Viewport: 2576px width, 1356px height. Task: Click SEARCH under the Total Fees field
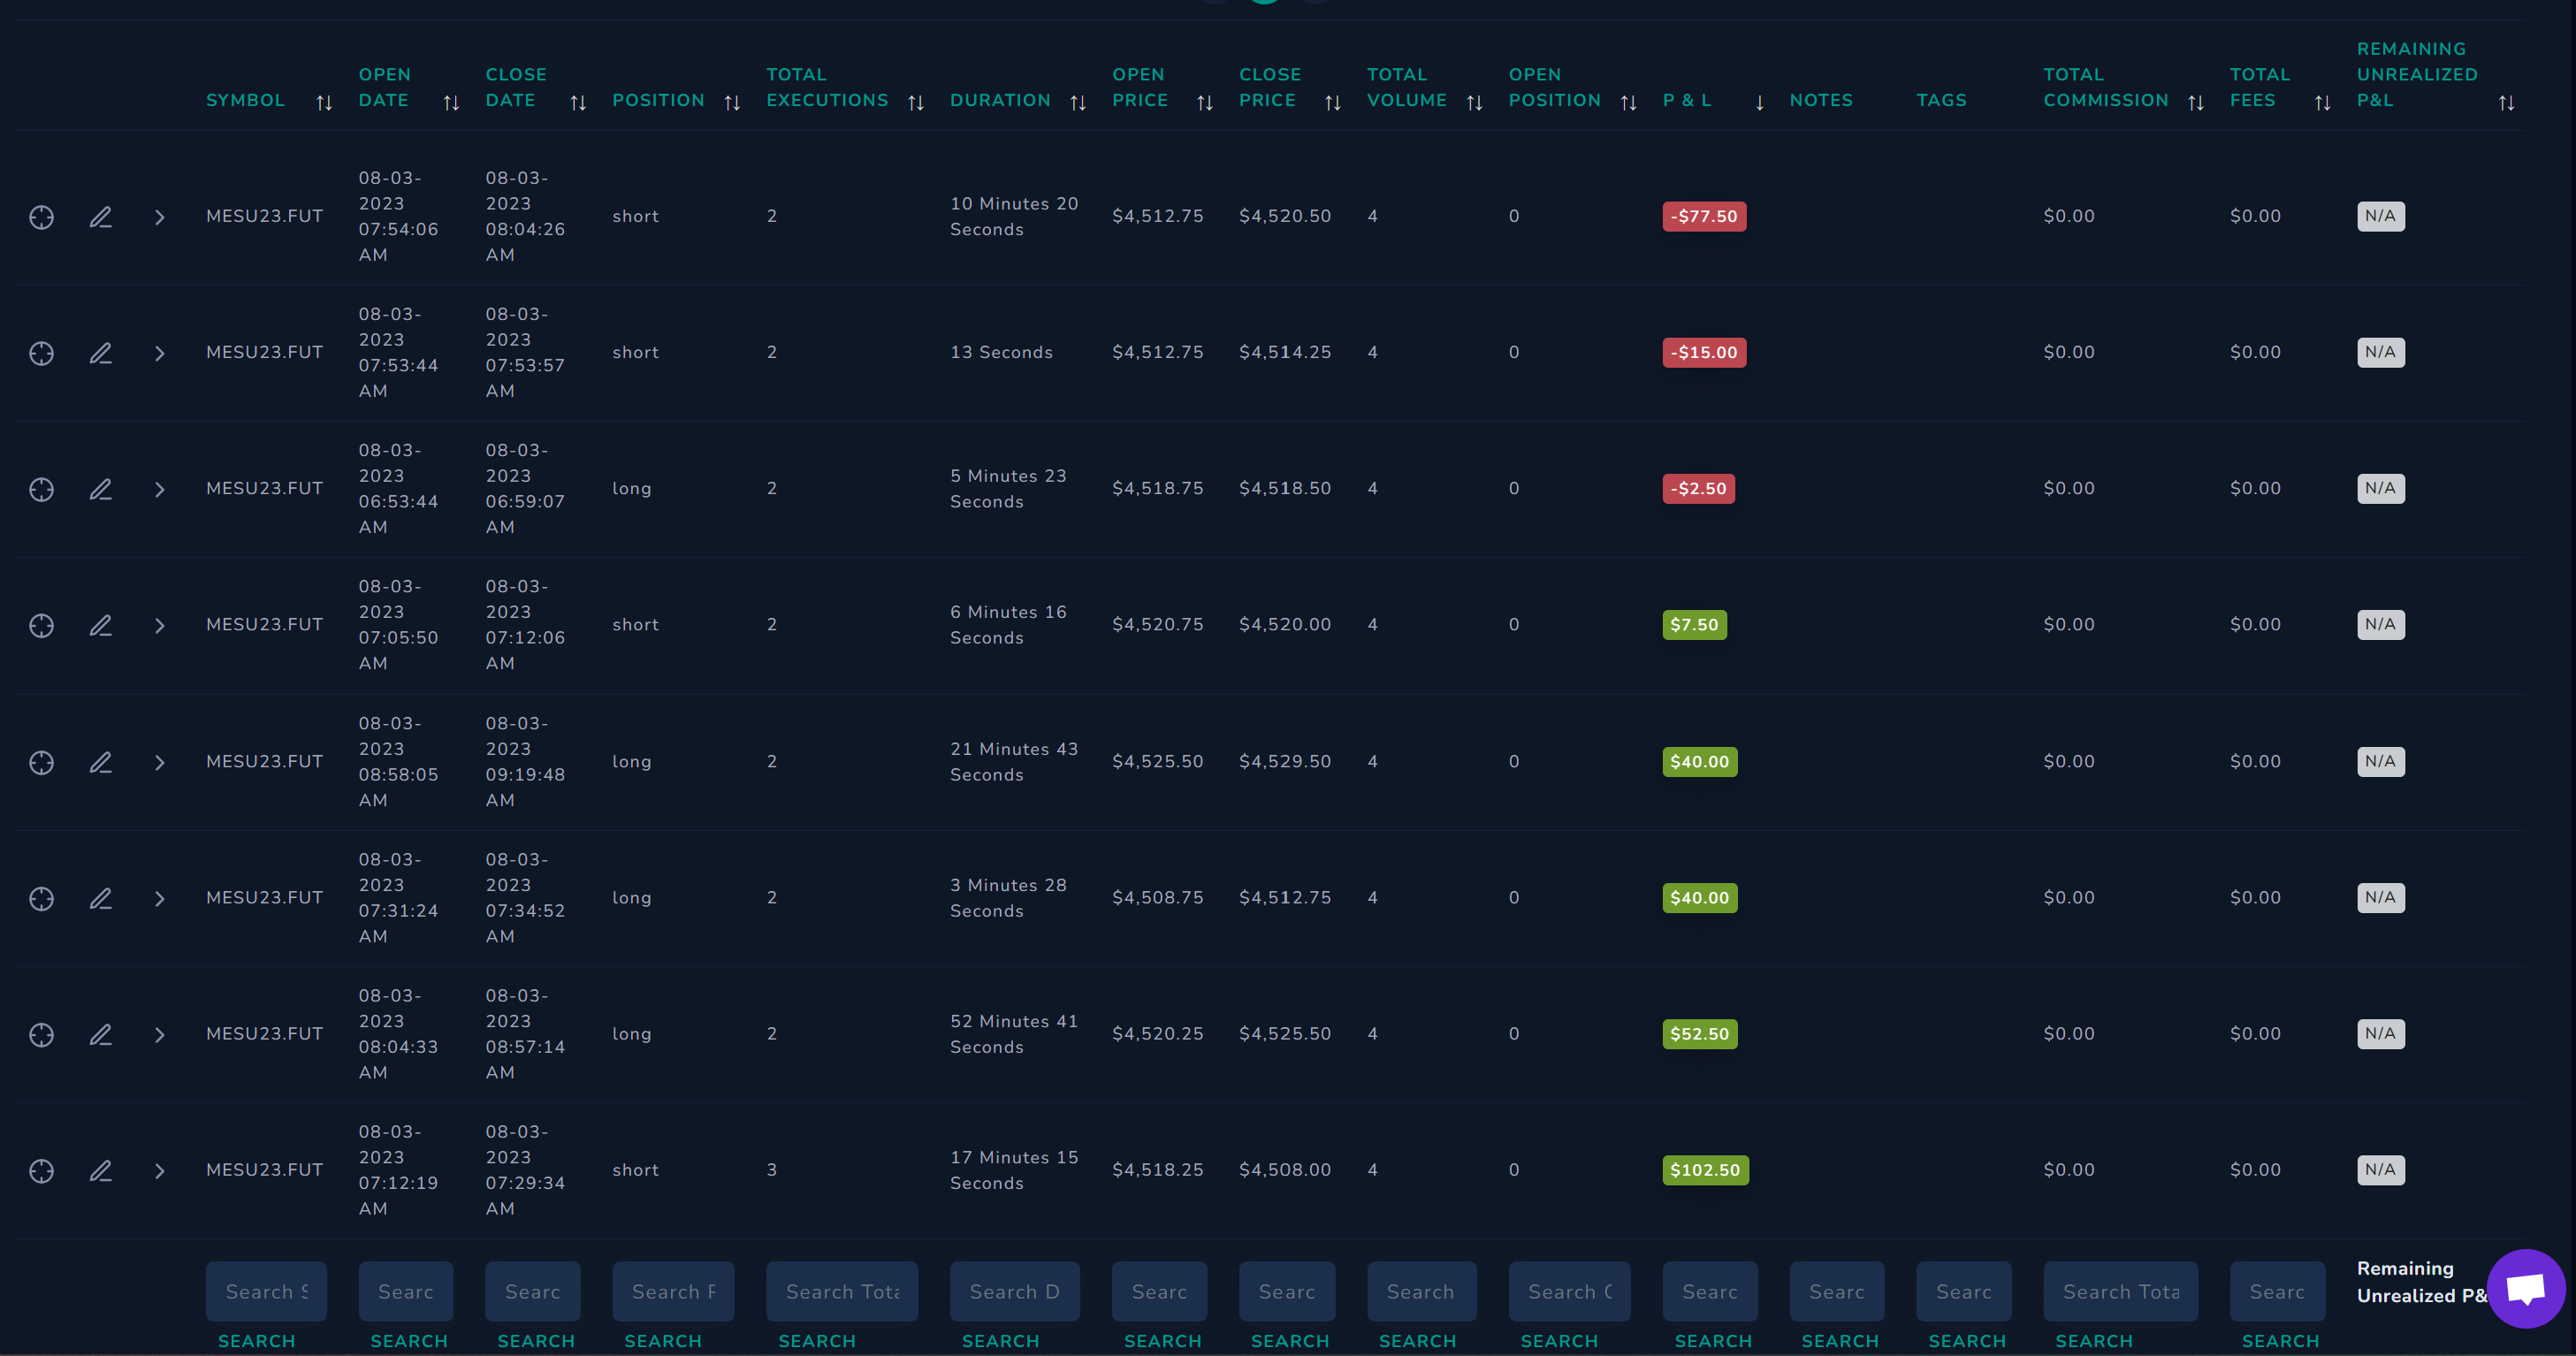pyautogui.click(x=2280, y=1341)
